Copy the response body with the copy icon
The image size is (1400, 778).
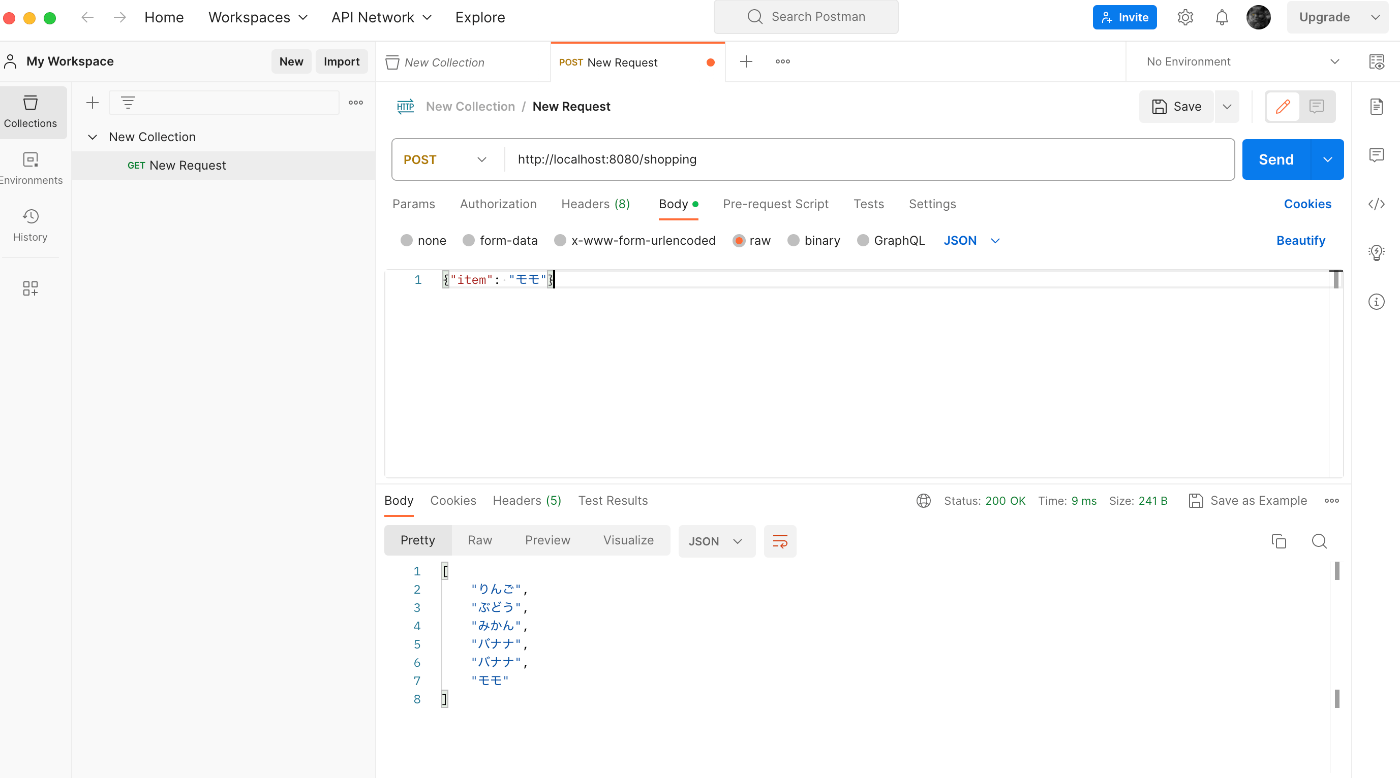tap(1278, 541)
